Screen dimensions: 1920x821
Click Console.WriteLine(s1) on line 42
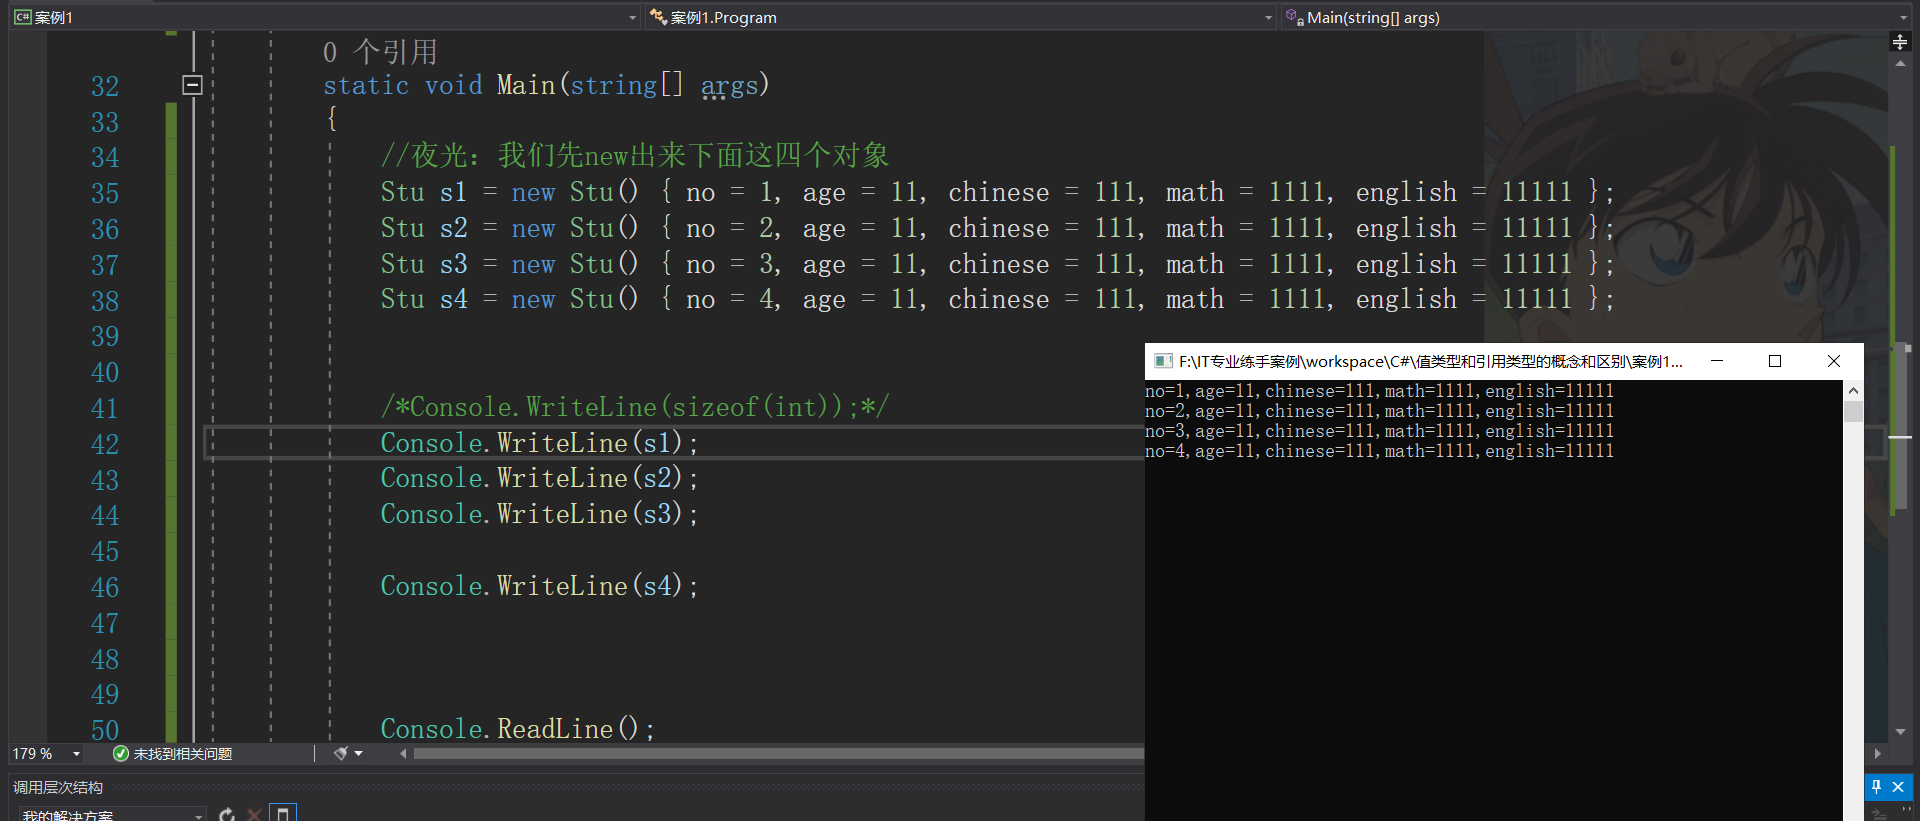(x=539, y=443)
